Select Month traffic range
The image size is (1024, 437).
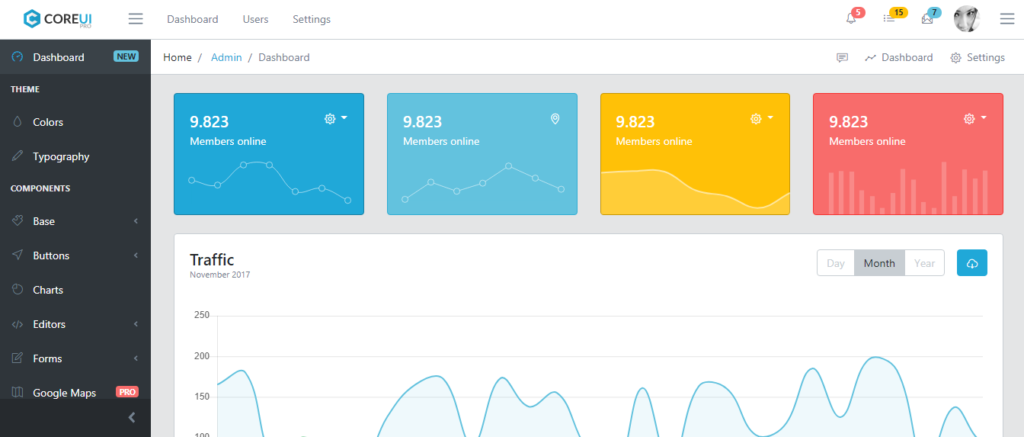(x=879, y=263)
